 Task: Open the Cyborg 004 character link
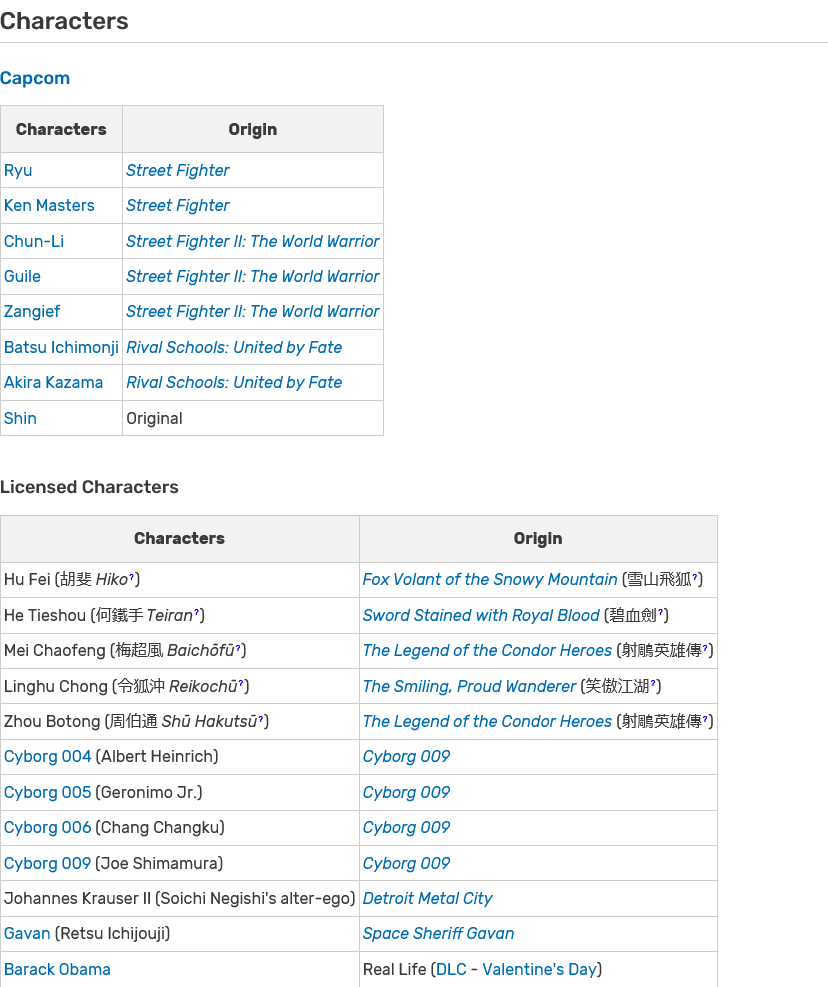[x=47, y=757]
